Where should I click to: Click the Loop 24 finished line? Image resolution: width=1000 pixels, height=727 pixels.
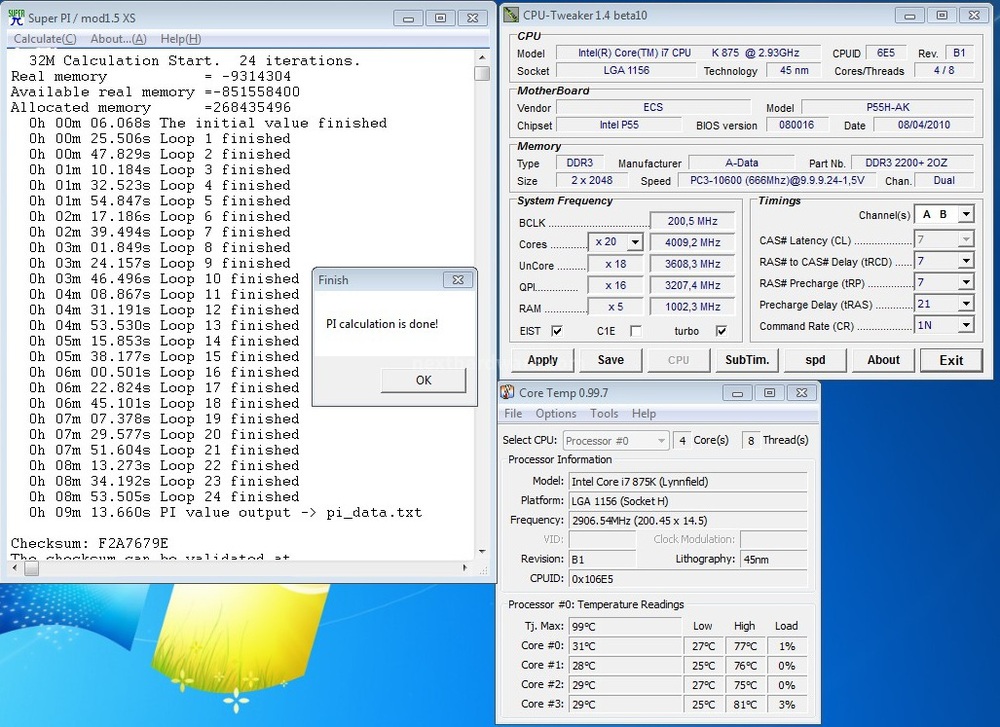[164, 497]
